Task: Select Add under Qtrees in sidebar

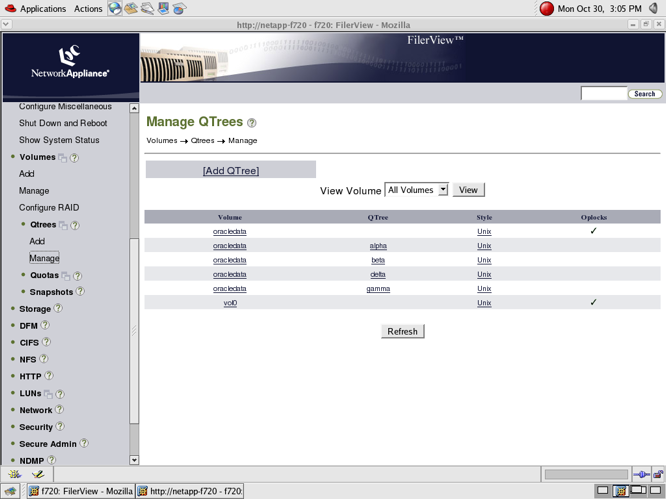Action: pyautogui.click(x=37, y=241)
